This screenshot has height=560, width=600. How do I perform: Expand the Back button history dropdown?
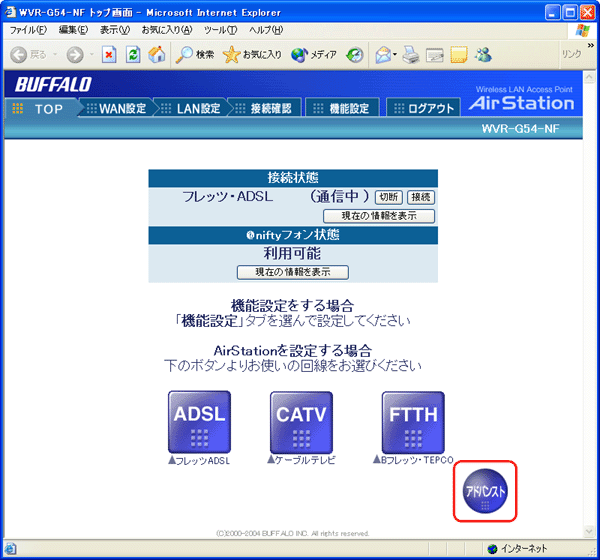(55, 54)
